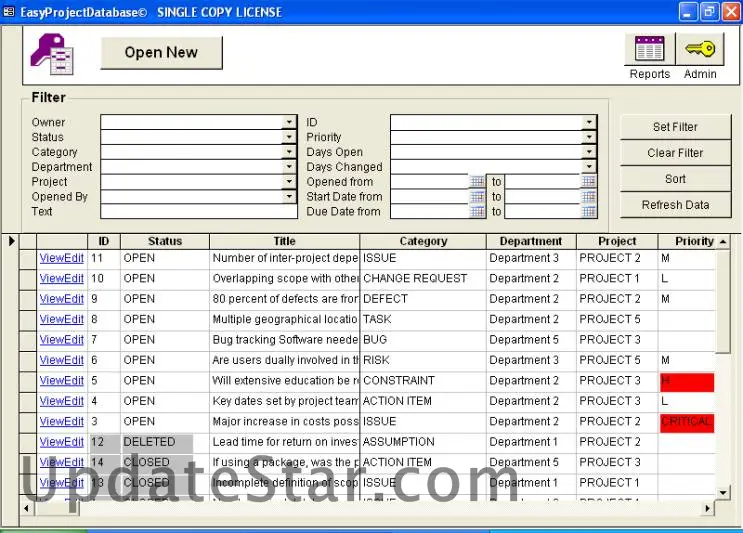The image size is (743, 533).
Task: Open the Reports calendar icon
Action: [649, 49]
